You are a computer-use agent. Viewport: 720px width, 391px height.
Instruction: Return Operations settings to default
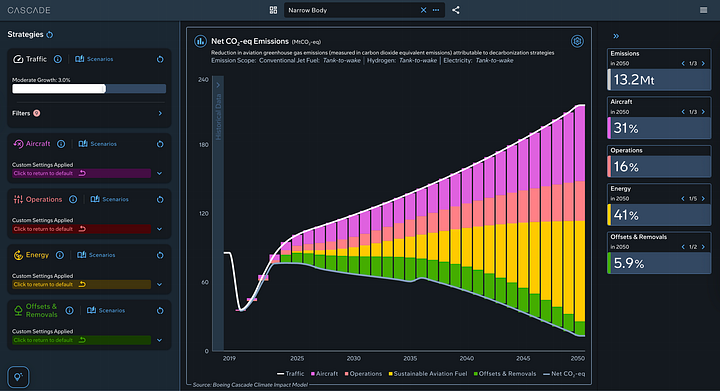tap(81, 229)
